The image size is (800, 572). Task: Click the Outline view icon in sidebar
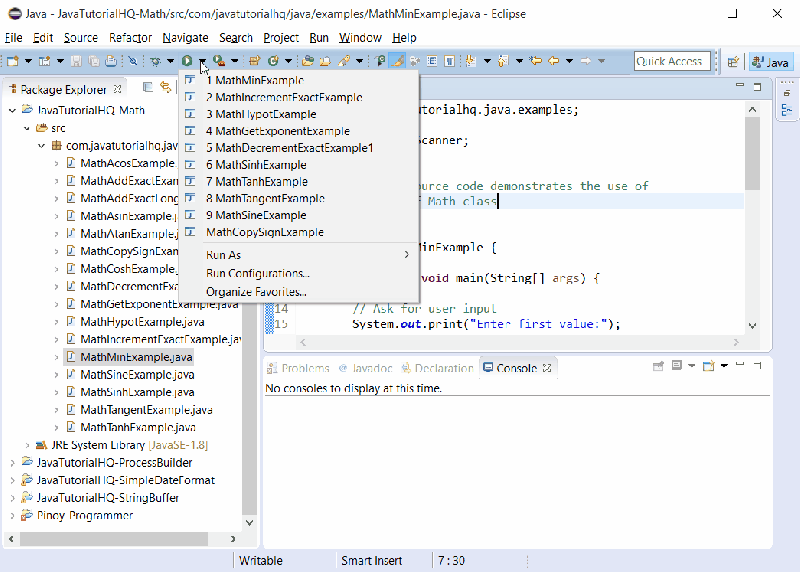[x=787, y=110]
